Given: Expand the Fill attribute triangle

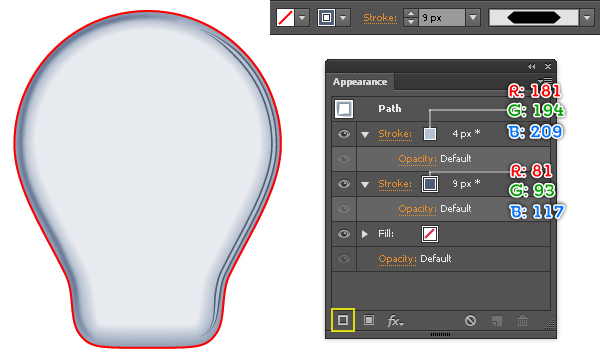Looking at the screenshot, I should tap(365, 234).
